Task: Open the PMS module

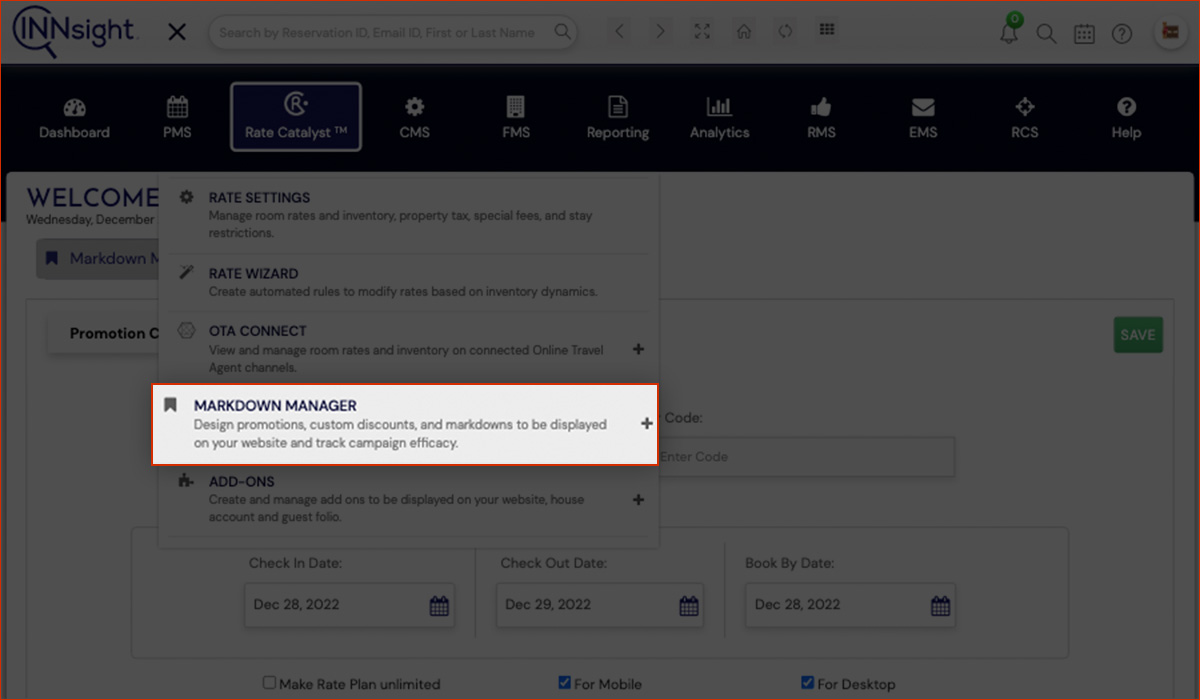Action: click(x=177, y=118)
